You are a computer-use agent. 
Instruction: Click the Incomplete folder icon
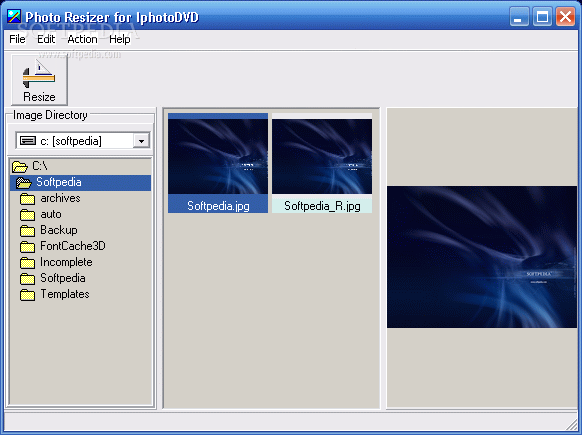click(x=27, y=262)
